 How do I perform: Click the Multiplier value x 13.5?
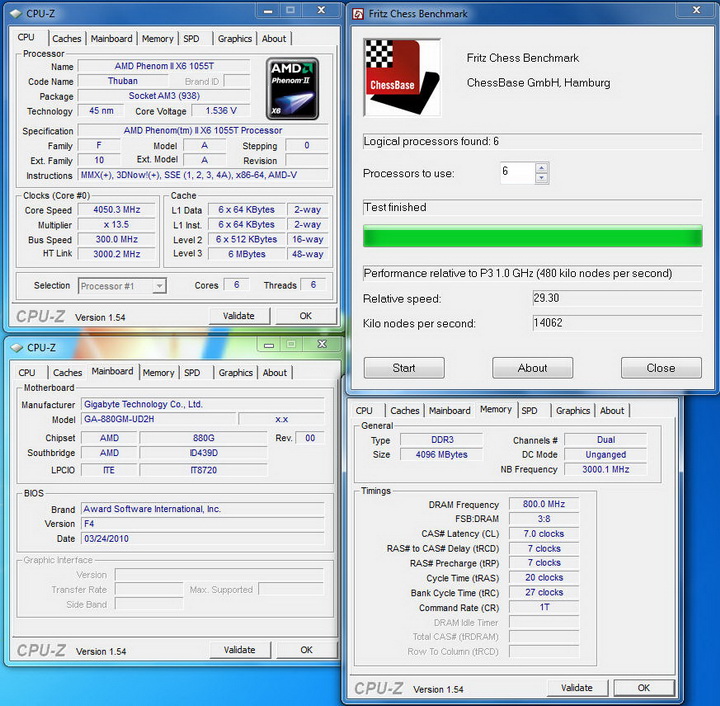117,224
